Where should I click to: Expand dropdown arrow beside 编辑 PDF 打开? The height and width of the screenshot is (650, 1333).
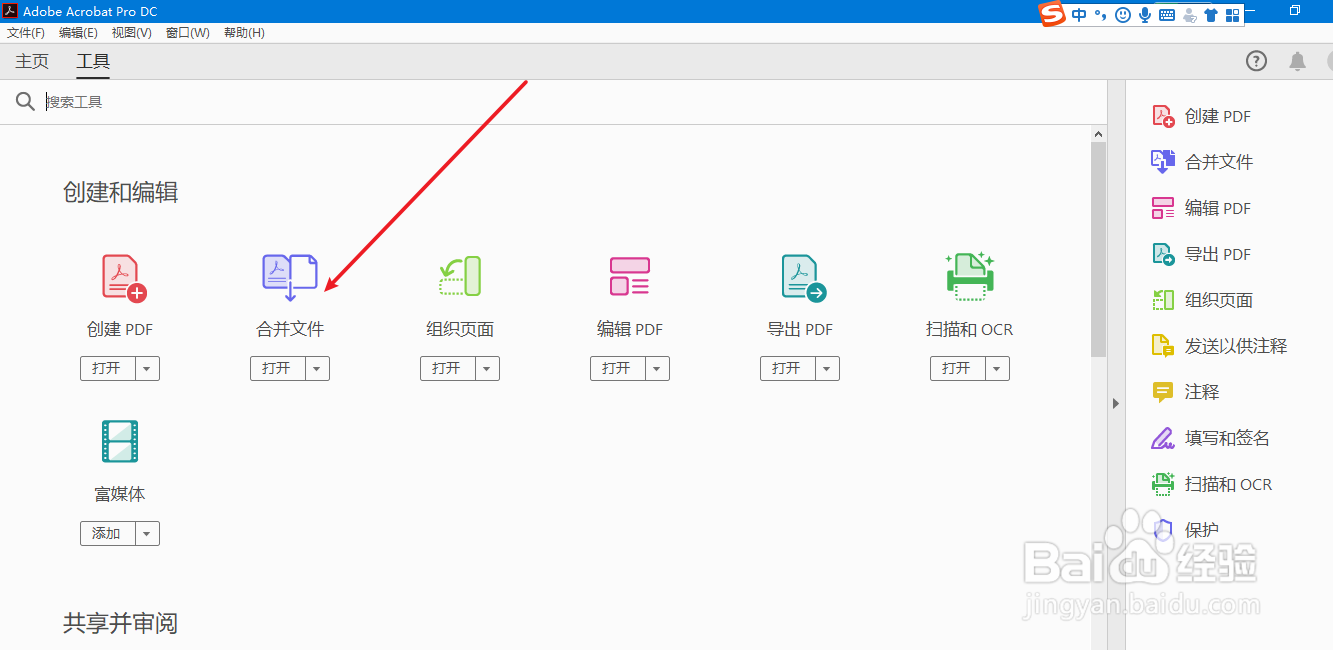coord(657,368)
